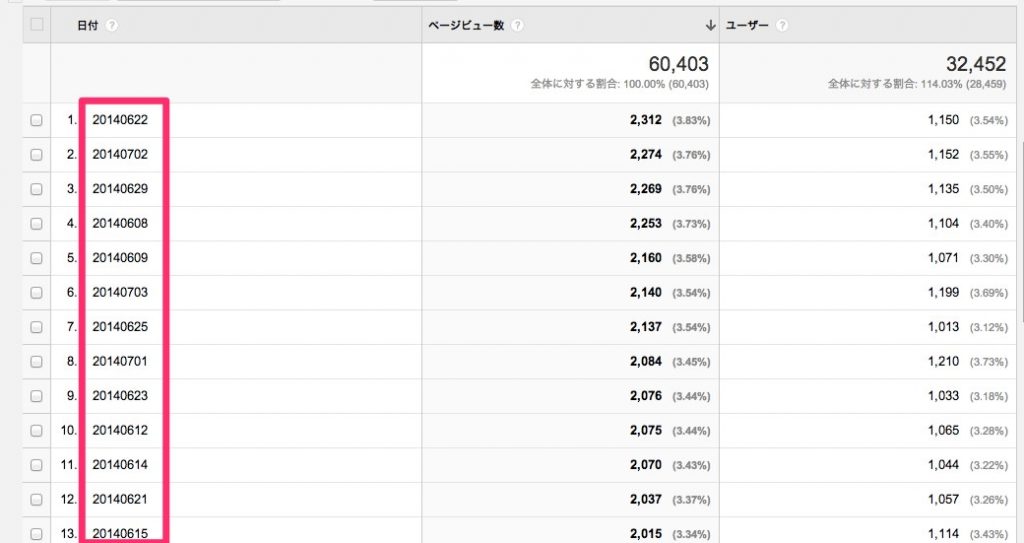Sort table by 日付 column header
Viewport: 1024px width, 543px height.
88,25
